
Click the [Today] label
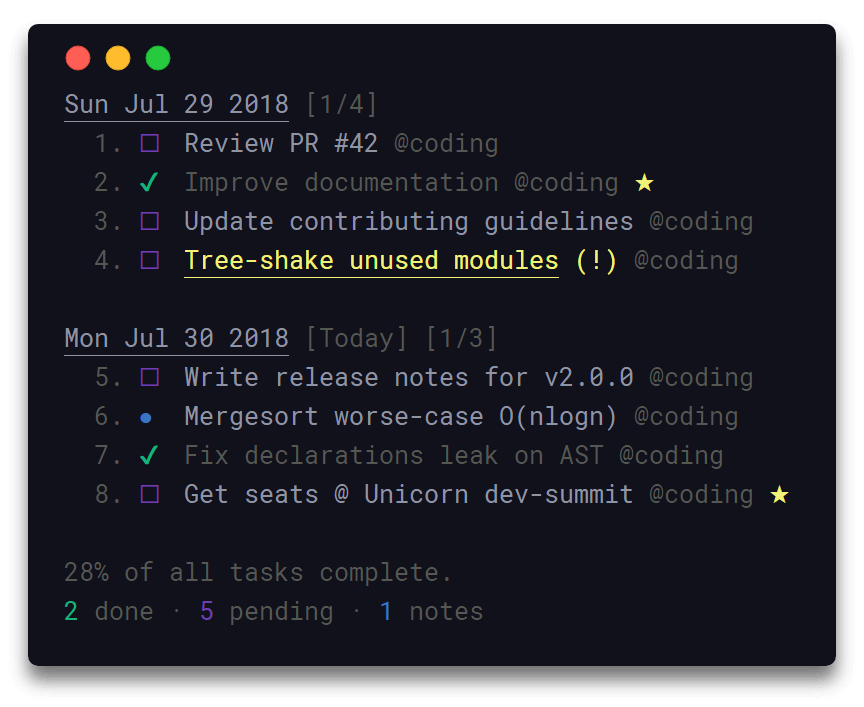coord(356,338)
